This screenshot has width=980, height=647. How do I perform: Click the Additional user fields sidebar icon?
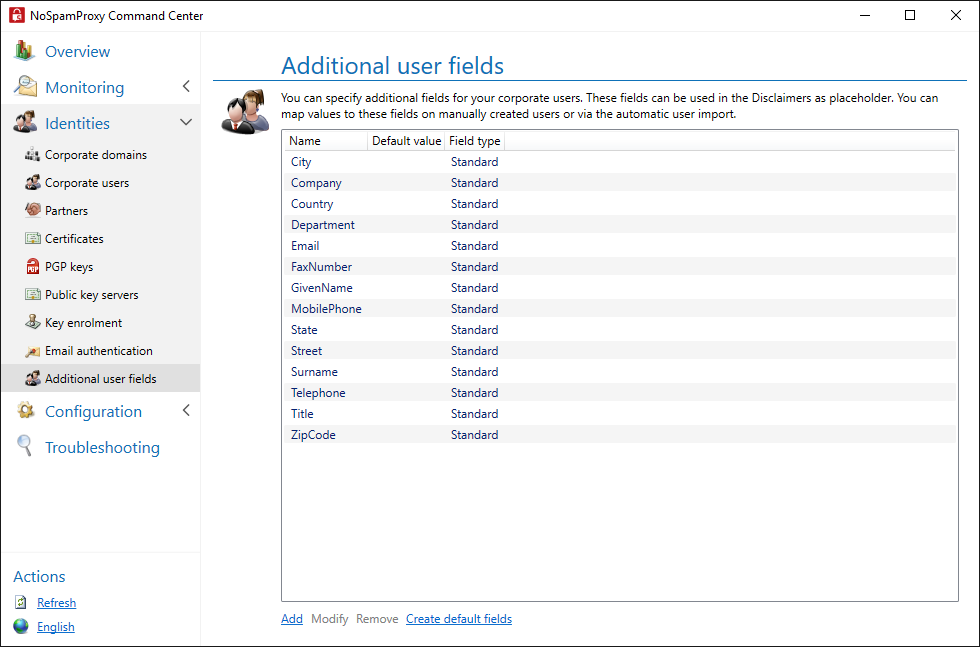pyautogui.click(x=32, y=378)
